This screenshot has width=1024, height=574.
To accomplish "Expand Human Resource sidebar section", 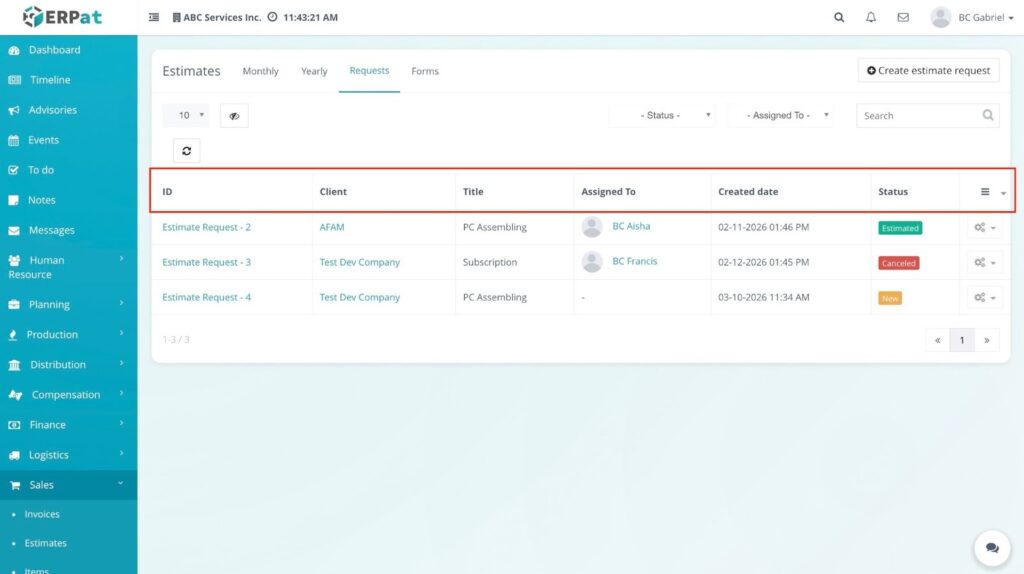I will 68,267.
